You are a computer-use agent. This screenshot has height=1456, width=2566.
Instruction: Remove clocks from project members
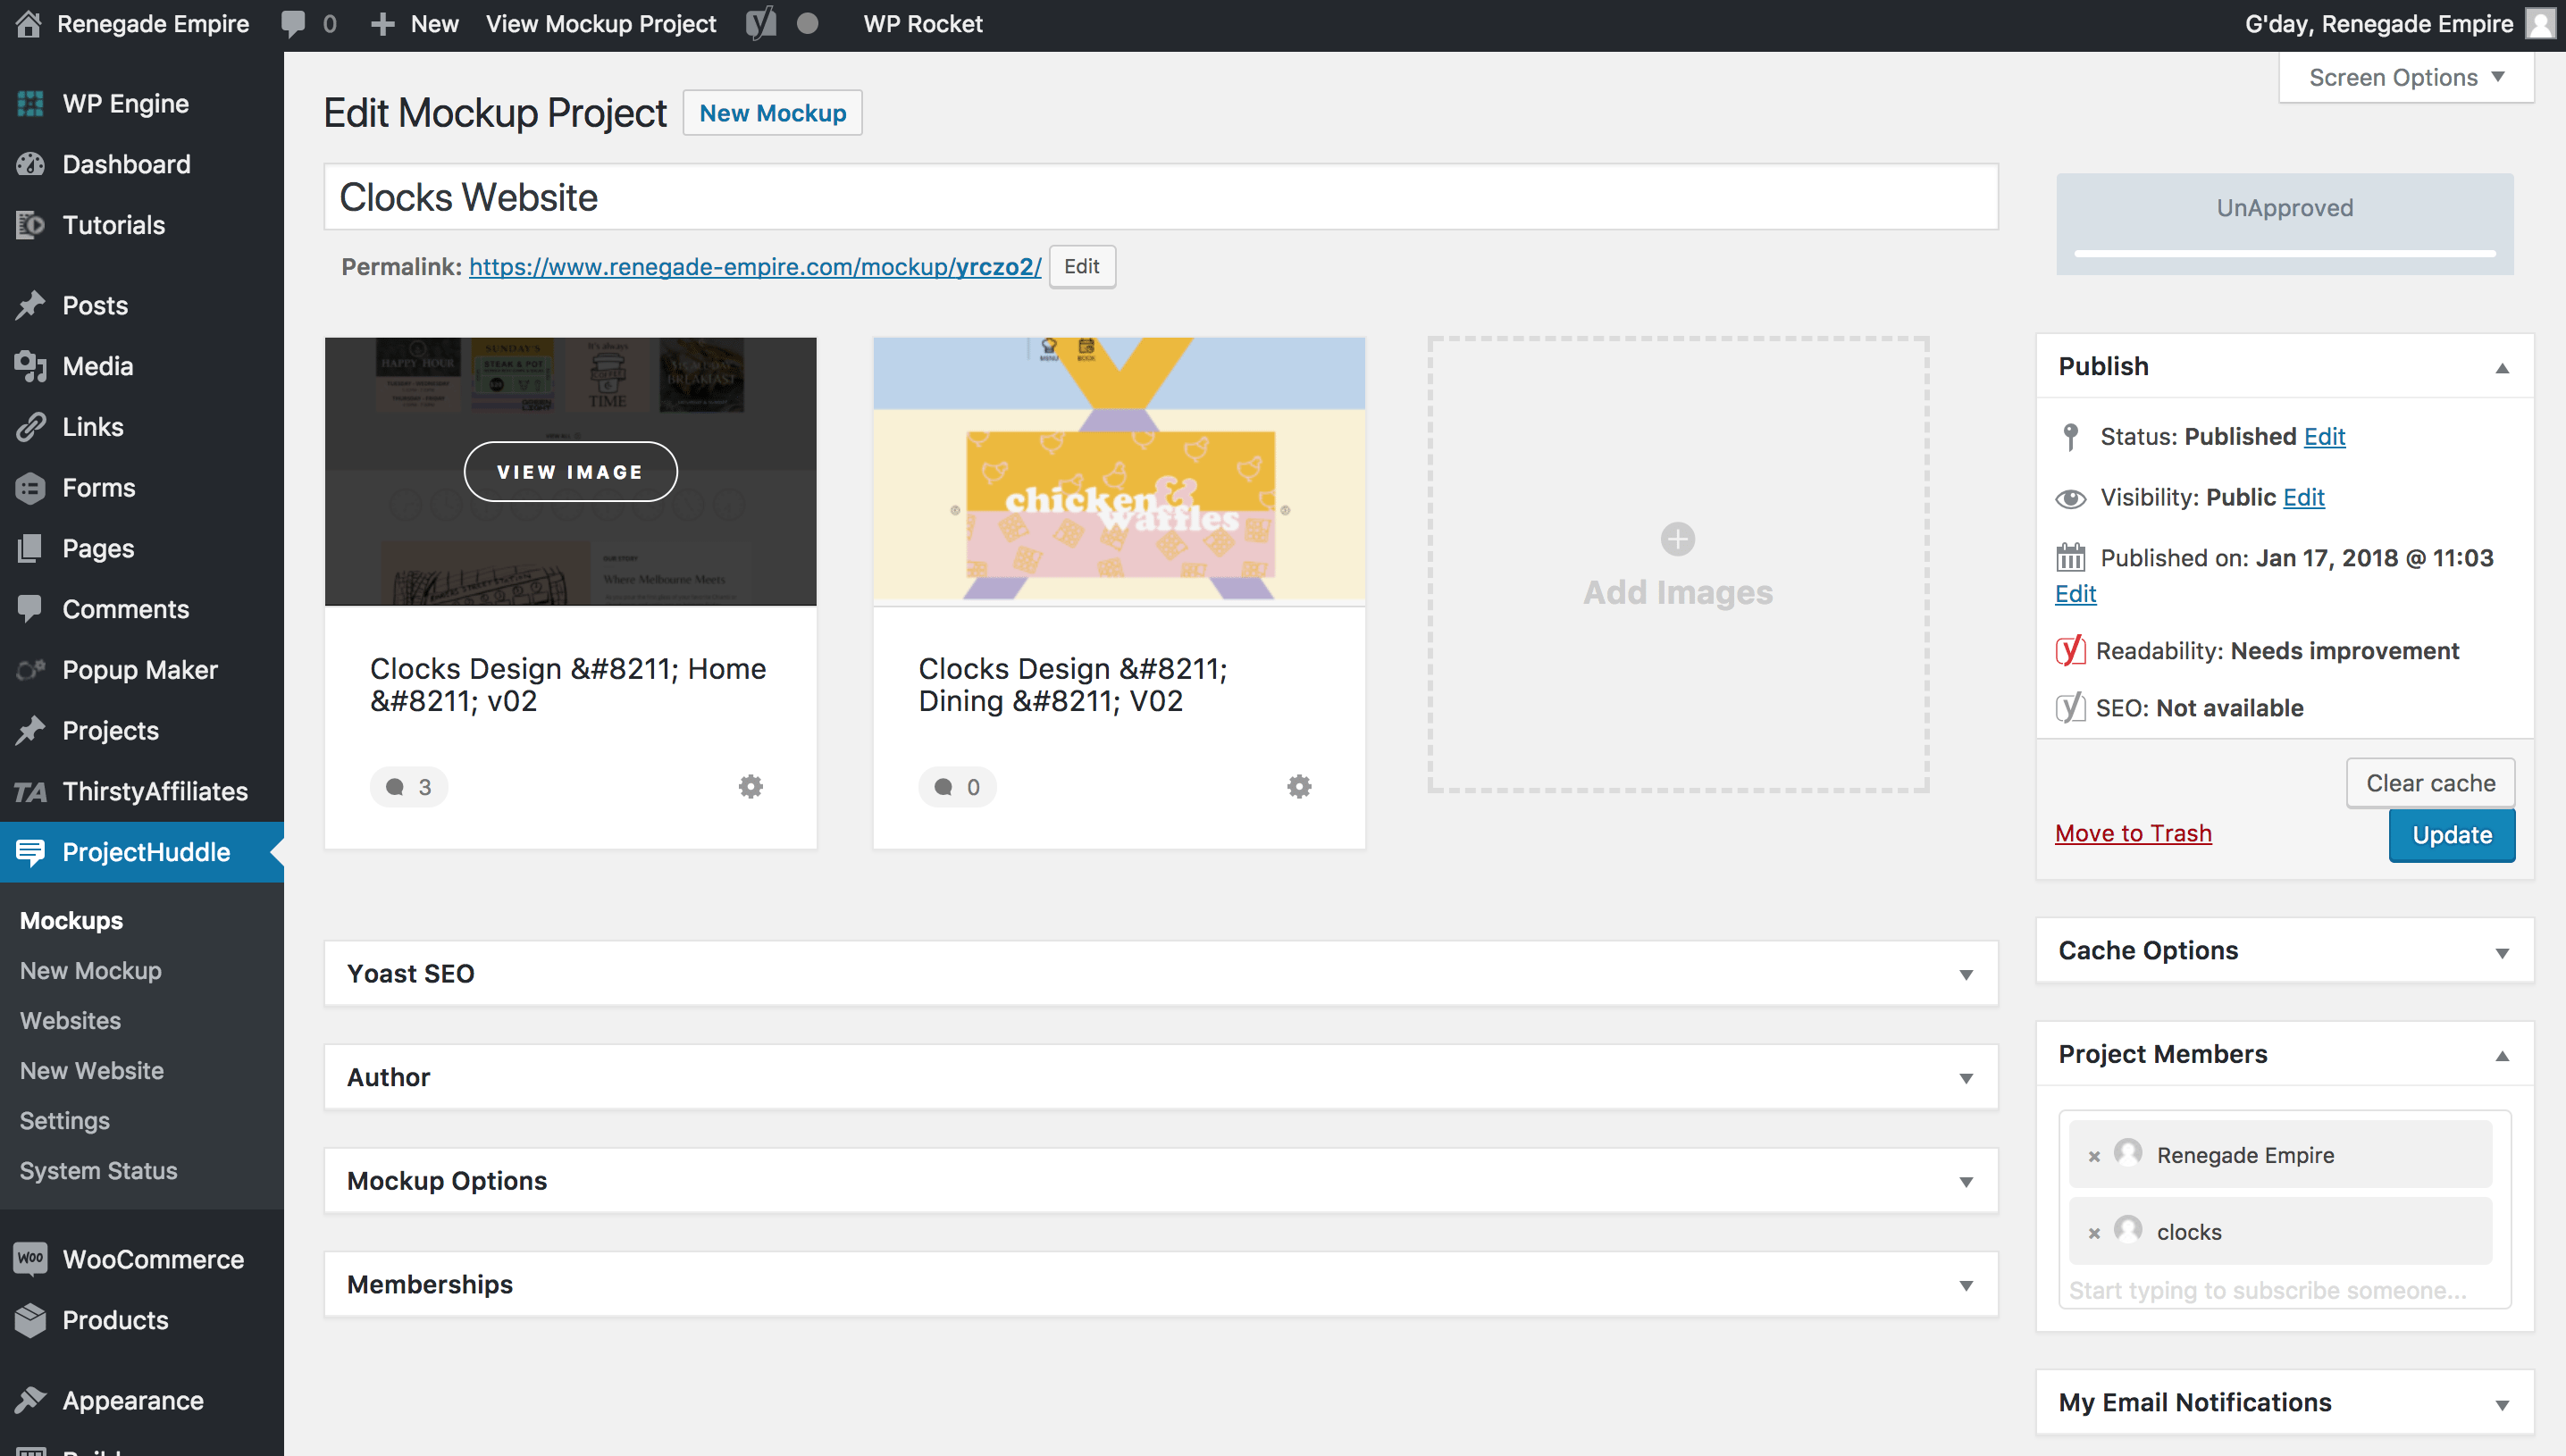coord(2093,1233)
